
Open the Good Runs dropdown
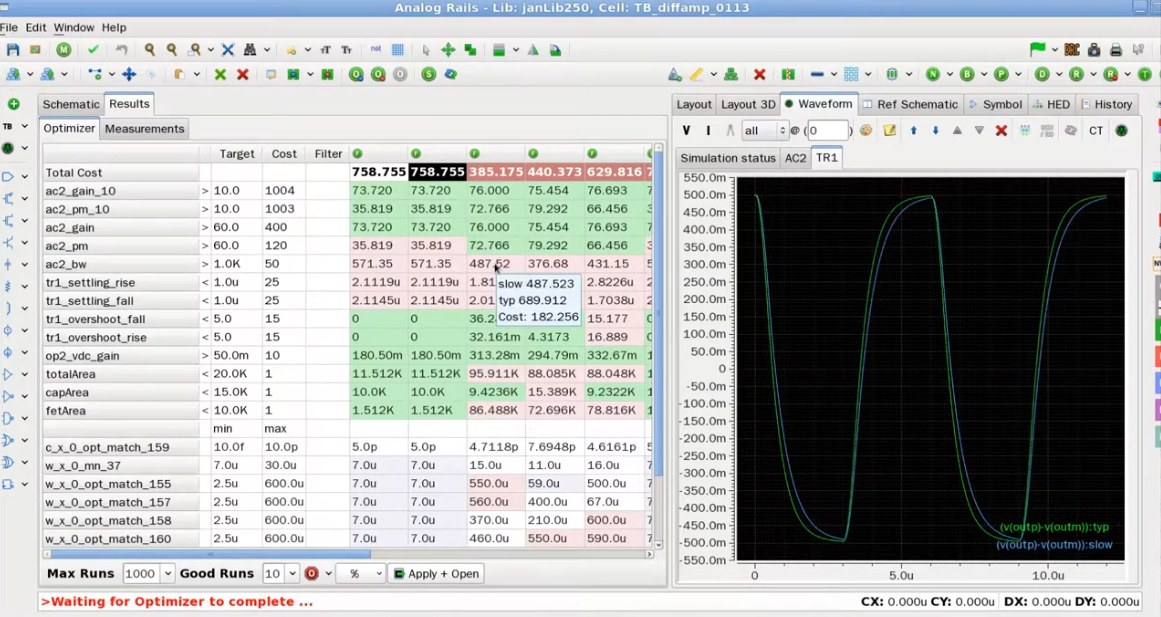pyautogui.click(x=292, y=574)
